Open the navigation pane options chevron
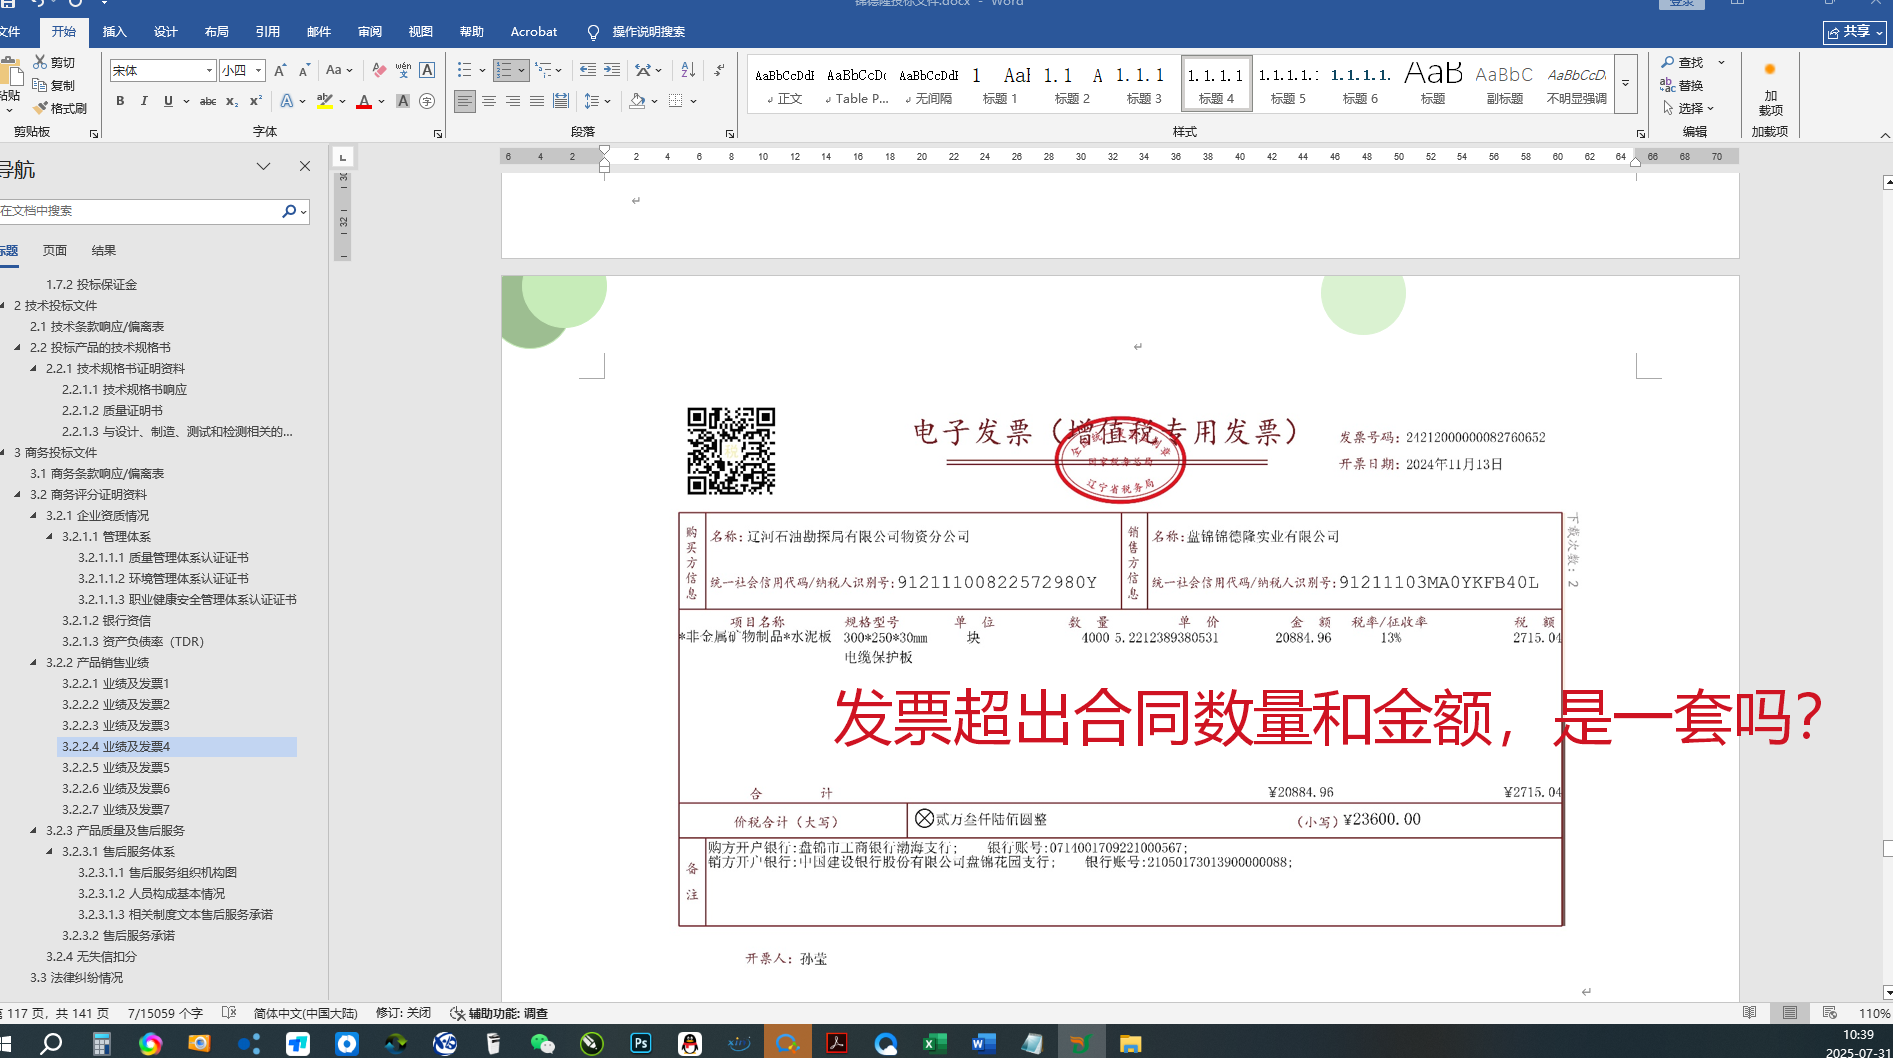 coord(263,166)
